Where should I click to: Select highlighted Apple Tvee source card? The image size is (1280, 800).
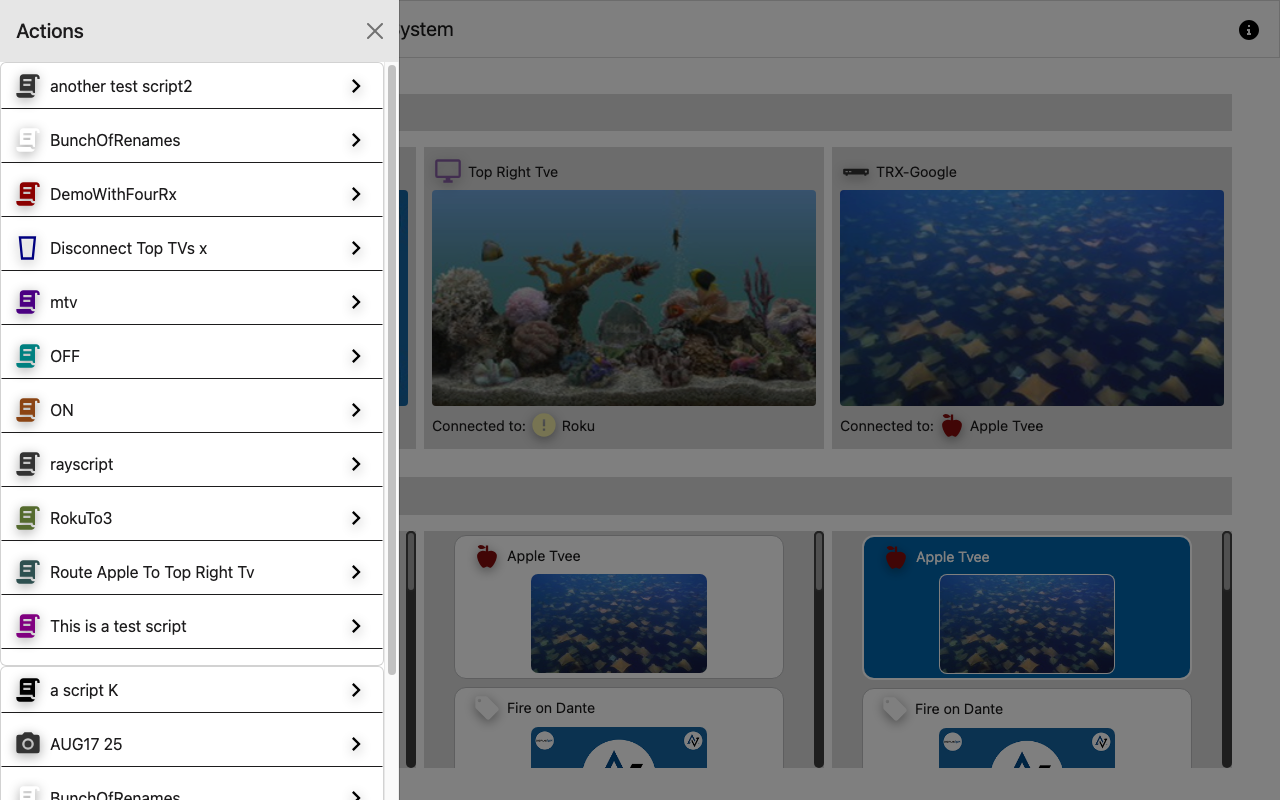coord(1027,608)
